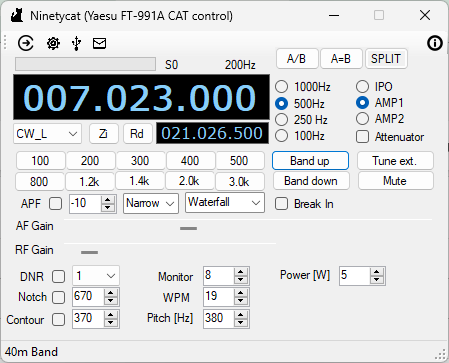Image resolution: width=449 pixels, height=363 pixels.
Task: Click the A/B VFO swap button
Action: (x=297, y=59)
